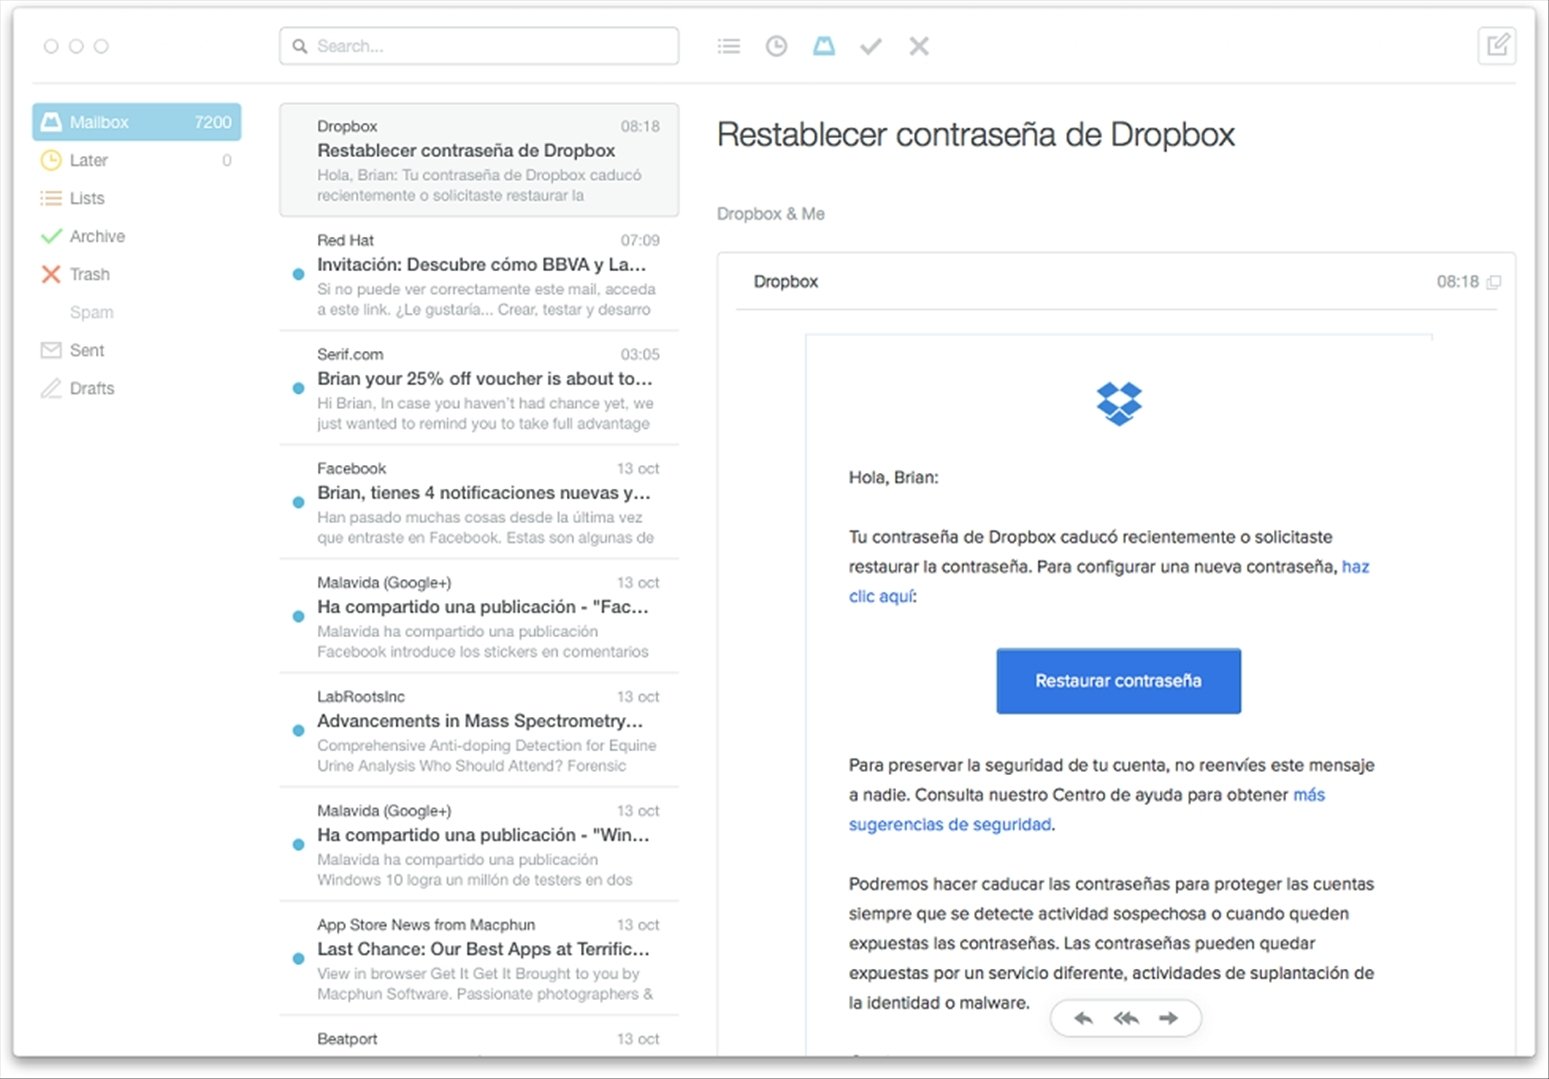Click the Later clock icon in sidebar
1549x1079 pixels.
point(51,160)
